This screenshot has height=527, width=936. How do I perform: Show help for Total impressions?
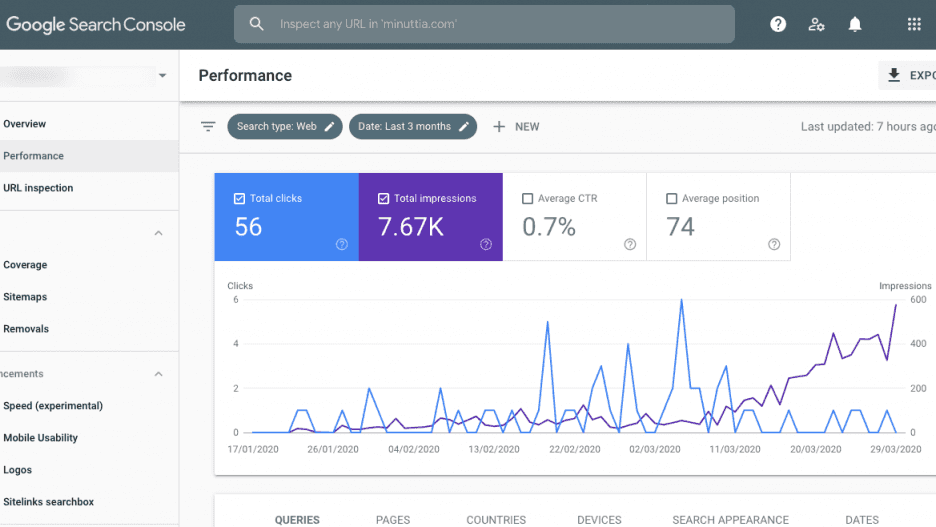pos(486,244)
